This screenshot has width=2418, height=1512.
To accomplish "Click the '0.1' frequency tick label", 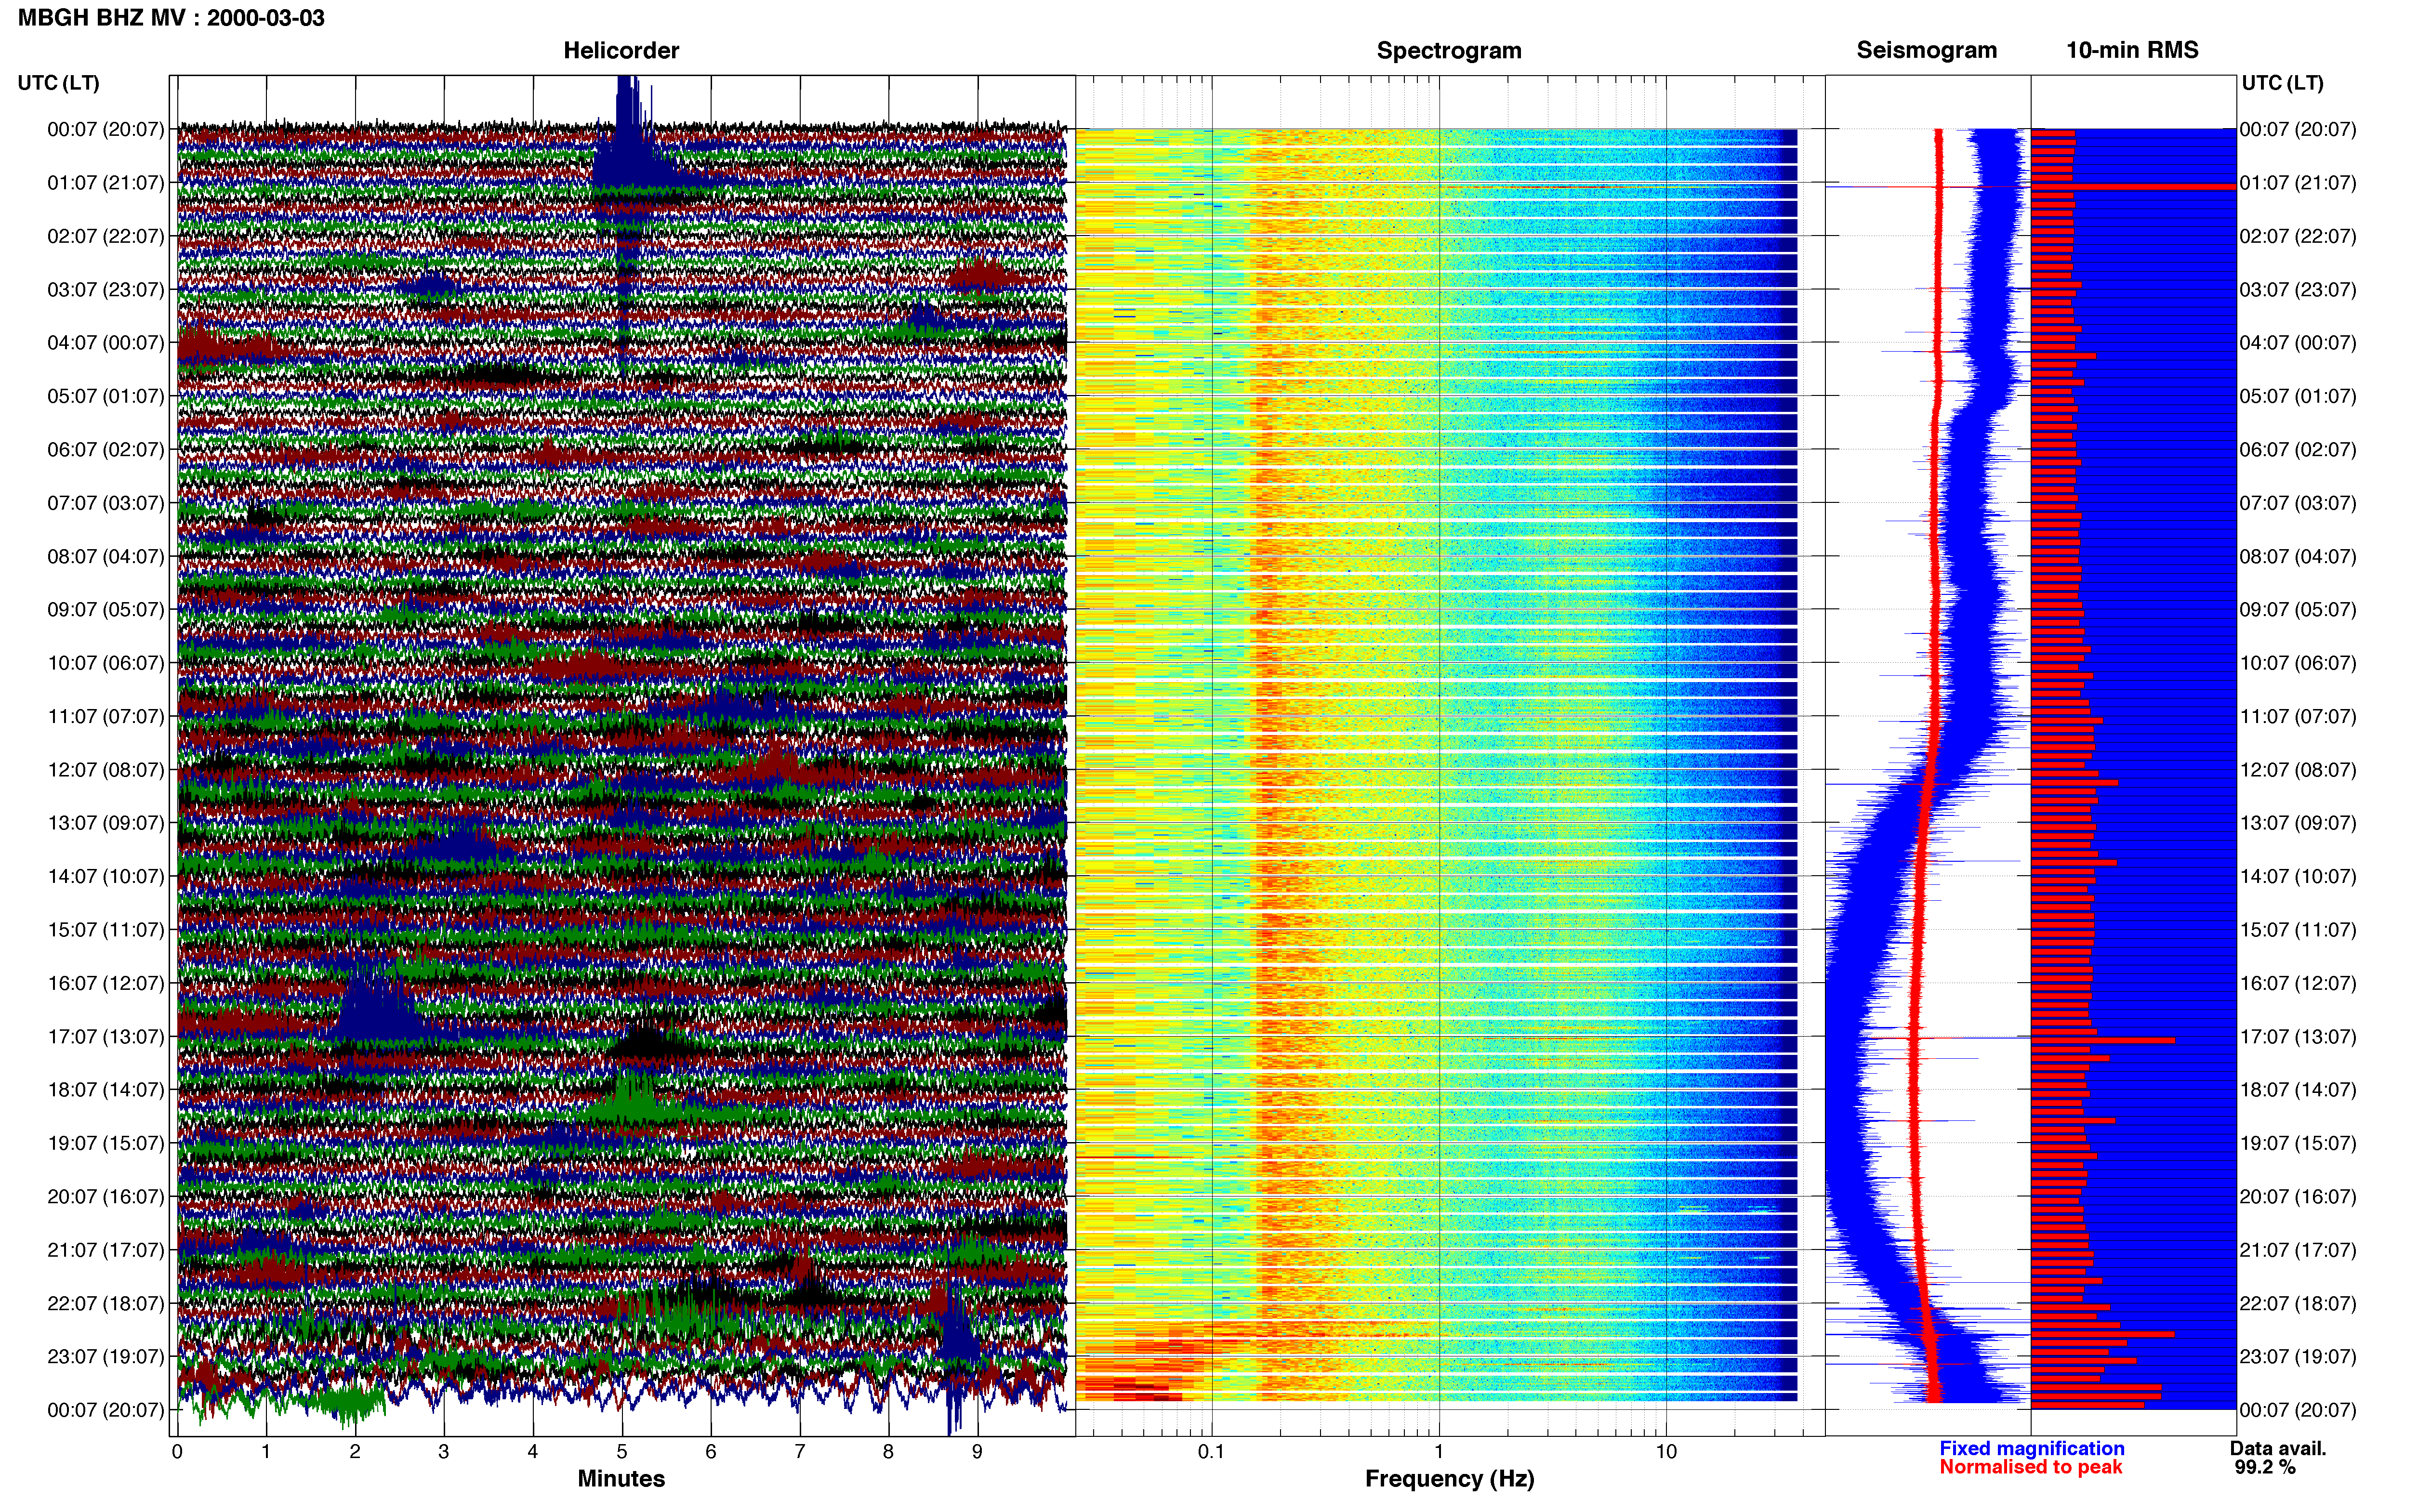I will click(x=1211, y=1452).
